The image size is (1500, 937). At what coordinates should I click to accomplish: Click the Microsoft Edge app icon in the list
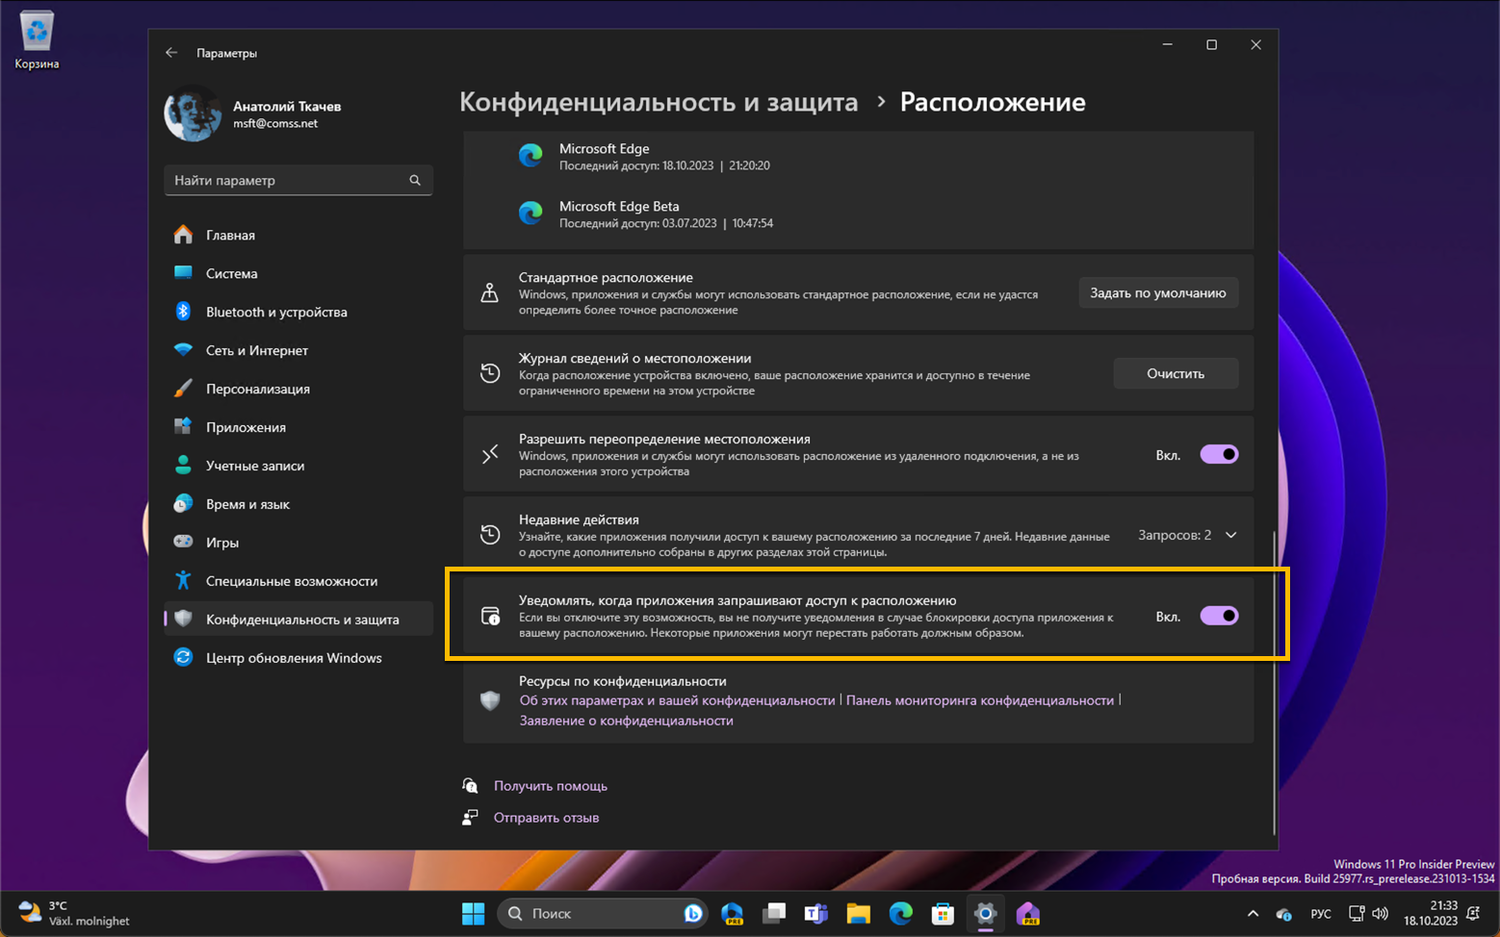click(531, 155)
